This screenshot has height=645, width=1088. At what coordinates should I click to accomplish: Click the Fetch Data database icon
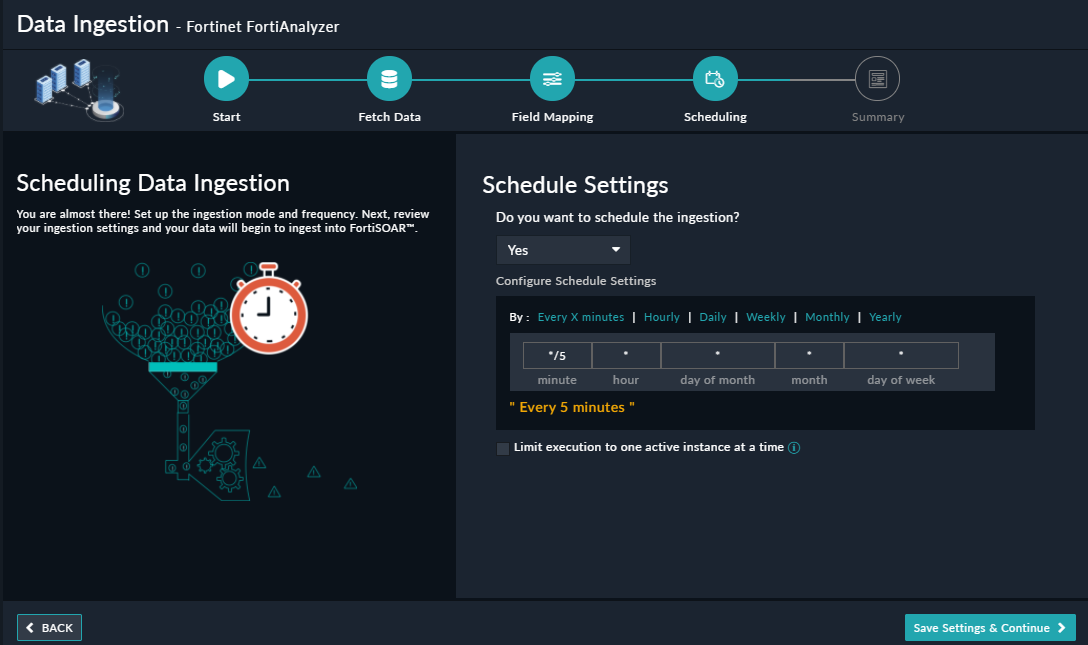389,79
